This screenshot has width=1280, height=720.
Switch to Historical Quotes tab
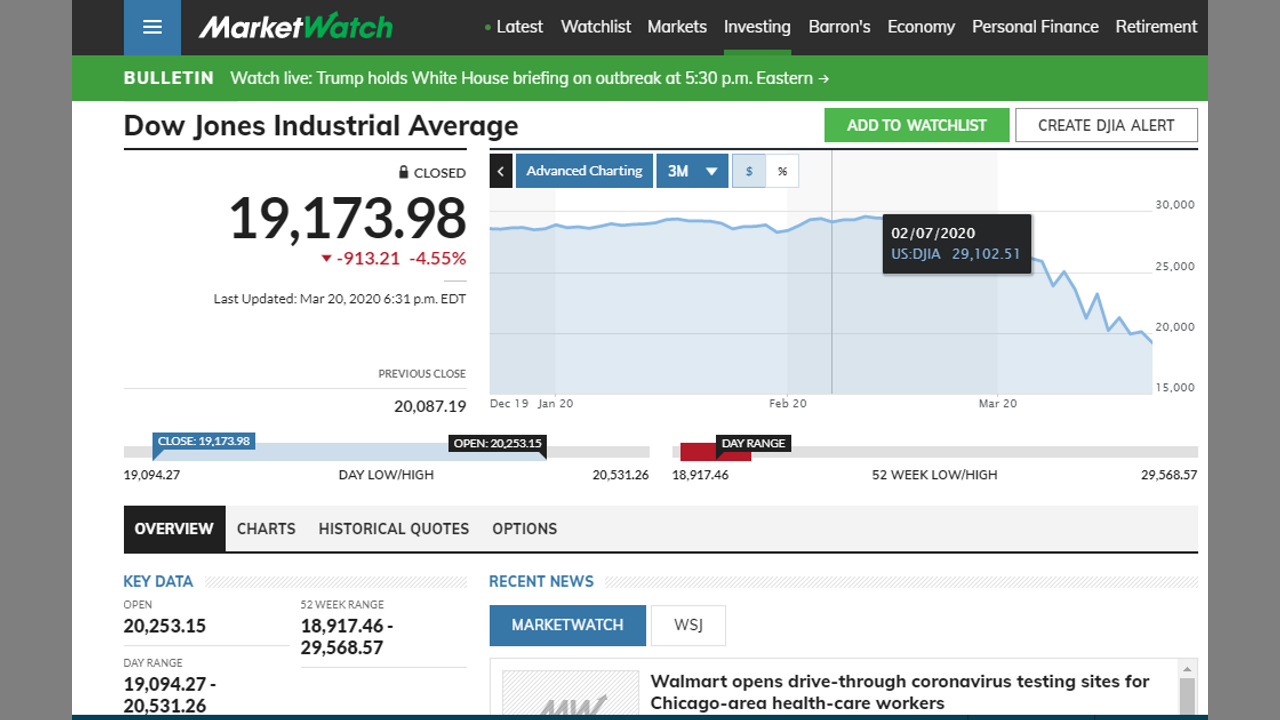coord(393,529)
